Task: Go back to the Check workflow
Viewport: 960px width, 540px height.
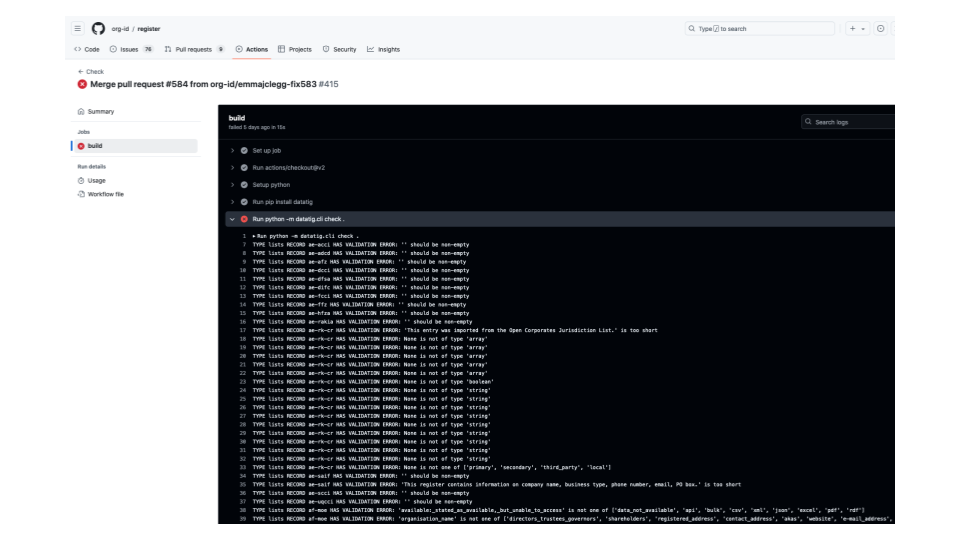Action: click(x=91, y=72)
